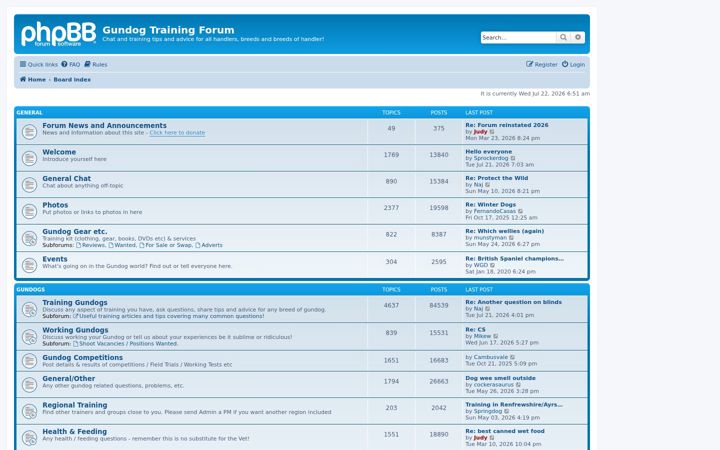The image size is (720, 450).
Task: Open the 'Re: CS' last post
Action: [x=475, y=330]
